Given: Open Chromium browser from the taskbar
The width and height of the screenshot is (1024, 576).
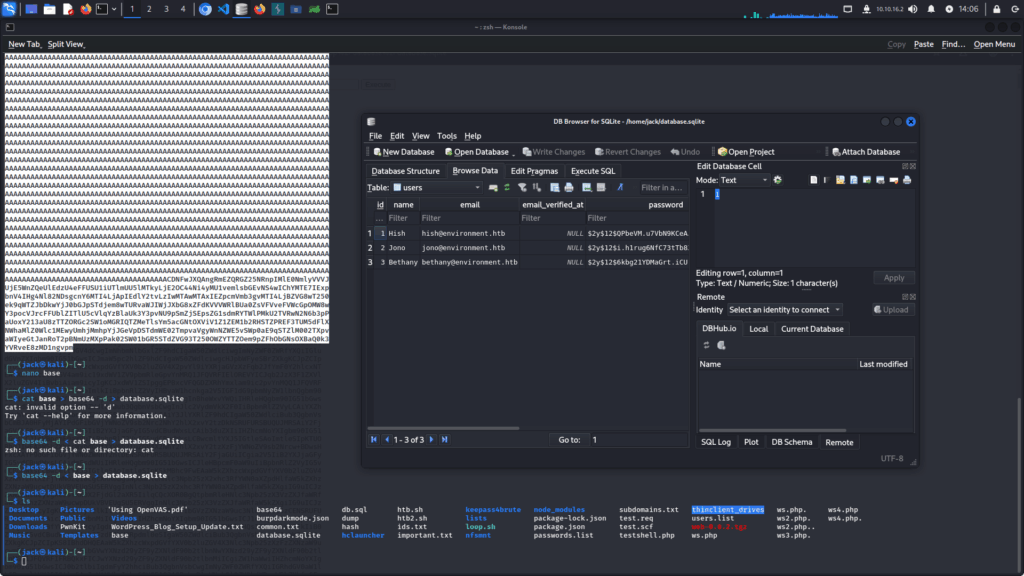Looking at the screenshot, I should pyautogui.click(x=205, y=9).
